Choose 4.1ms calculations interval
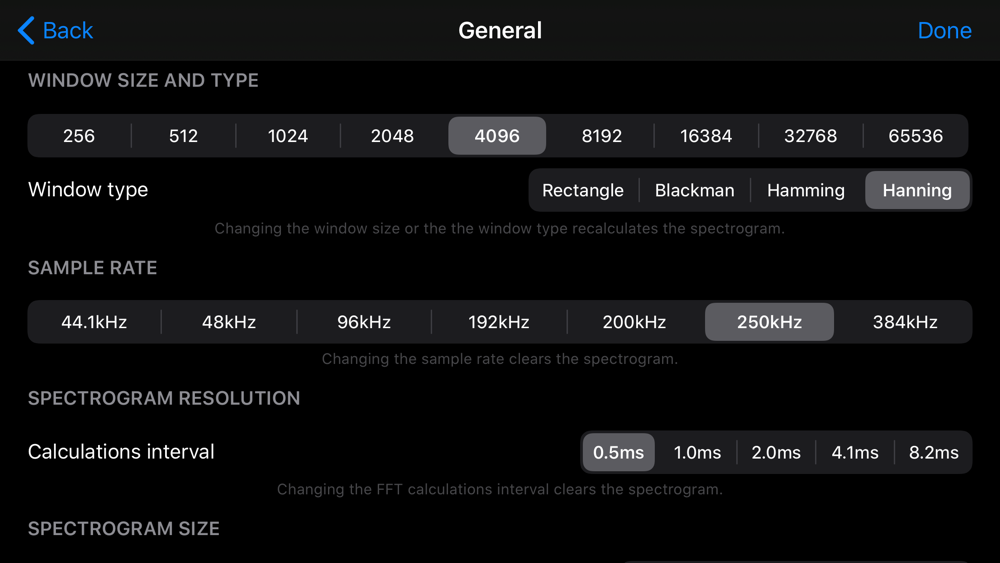Image resolution: width=1000 pixels, height=563 pixels. 855,453
